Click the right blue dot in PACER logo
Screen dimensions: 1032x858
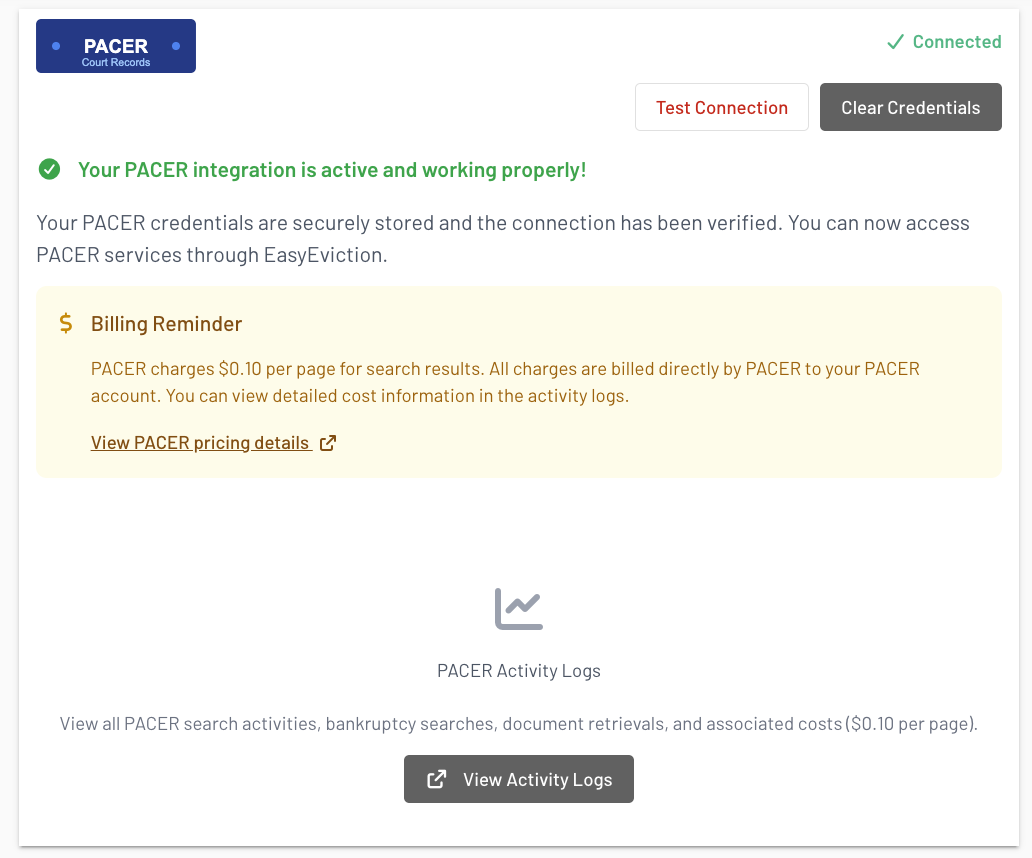176,46
